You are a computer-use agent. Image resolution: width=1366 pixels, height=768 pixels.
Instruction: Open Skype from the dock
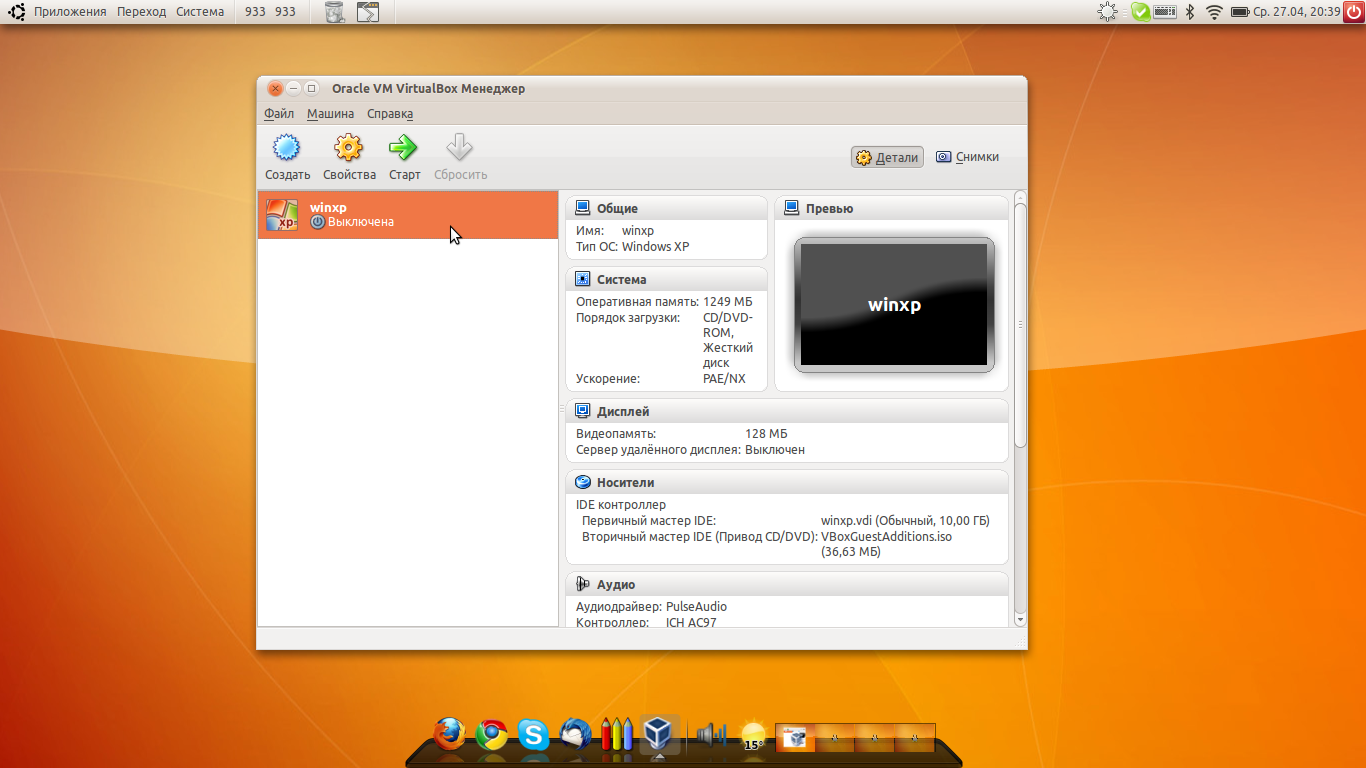tap(533, 735)
